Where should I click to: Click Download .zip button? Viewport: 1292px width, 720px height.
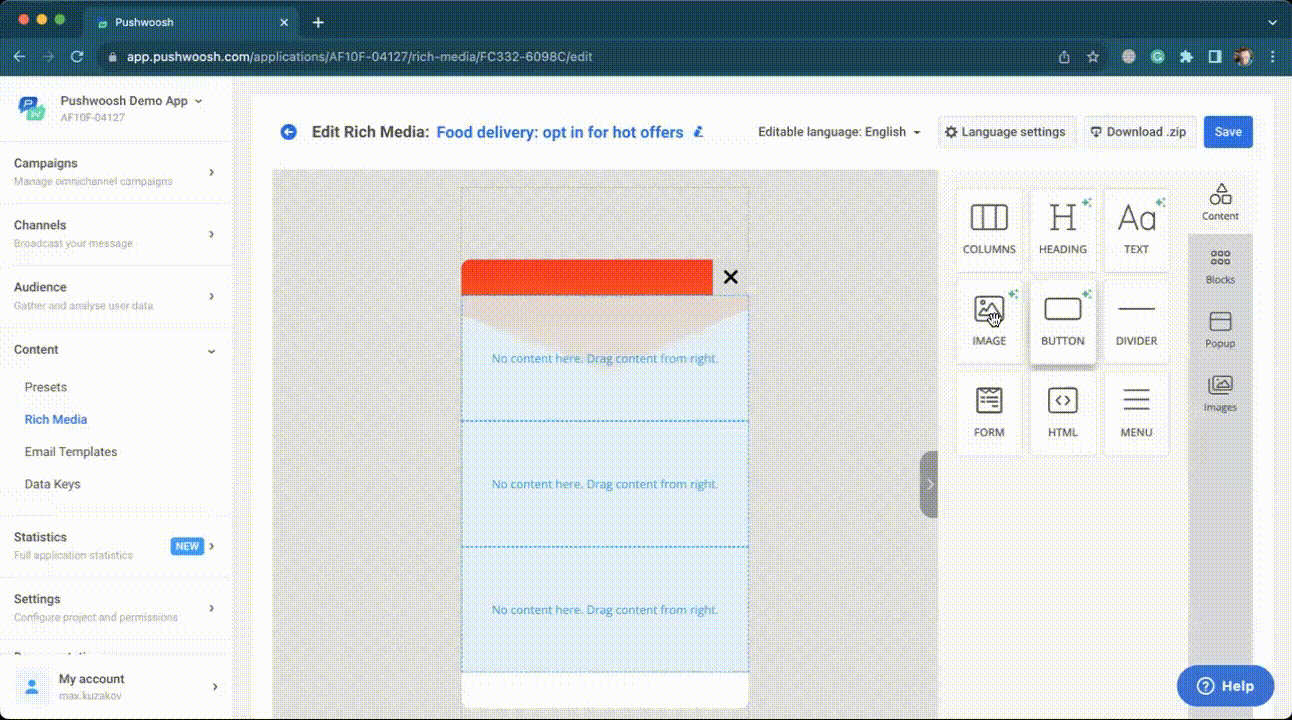(1139, 132)
